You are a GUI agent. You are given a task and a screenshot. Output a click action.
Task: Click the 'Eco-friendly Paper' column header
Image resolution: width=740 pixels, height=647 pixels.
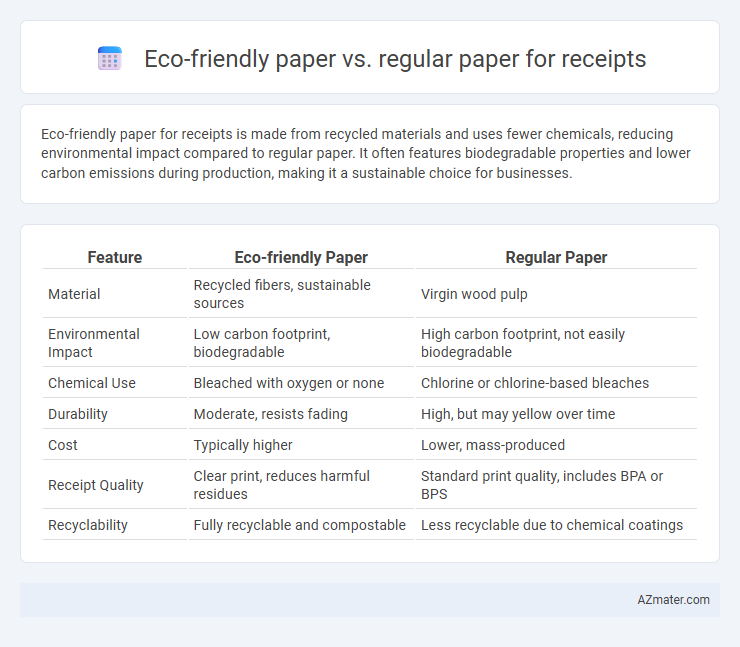[301, 257]
